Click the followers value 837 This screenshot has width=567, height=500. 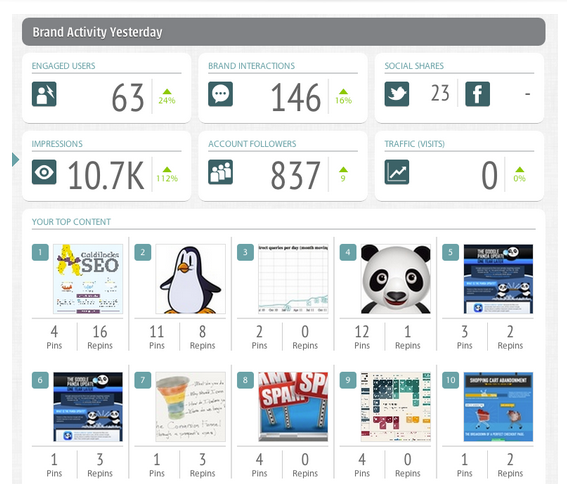tap(296, 176)
